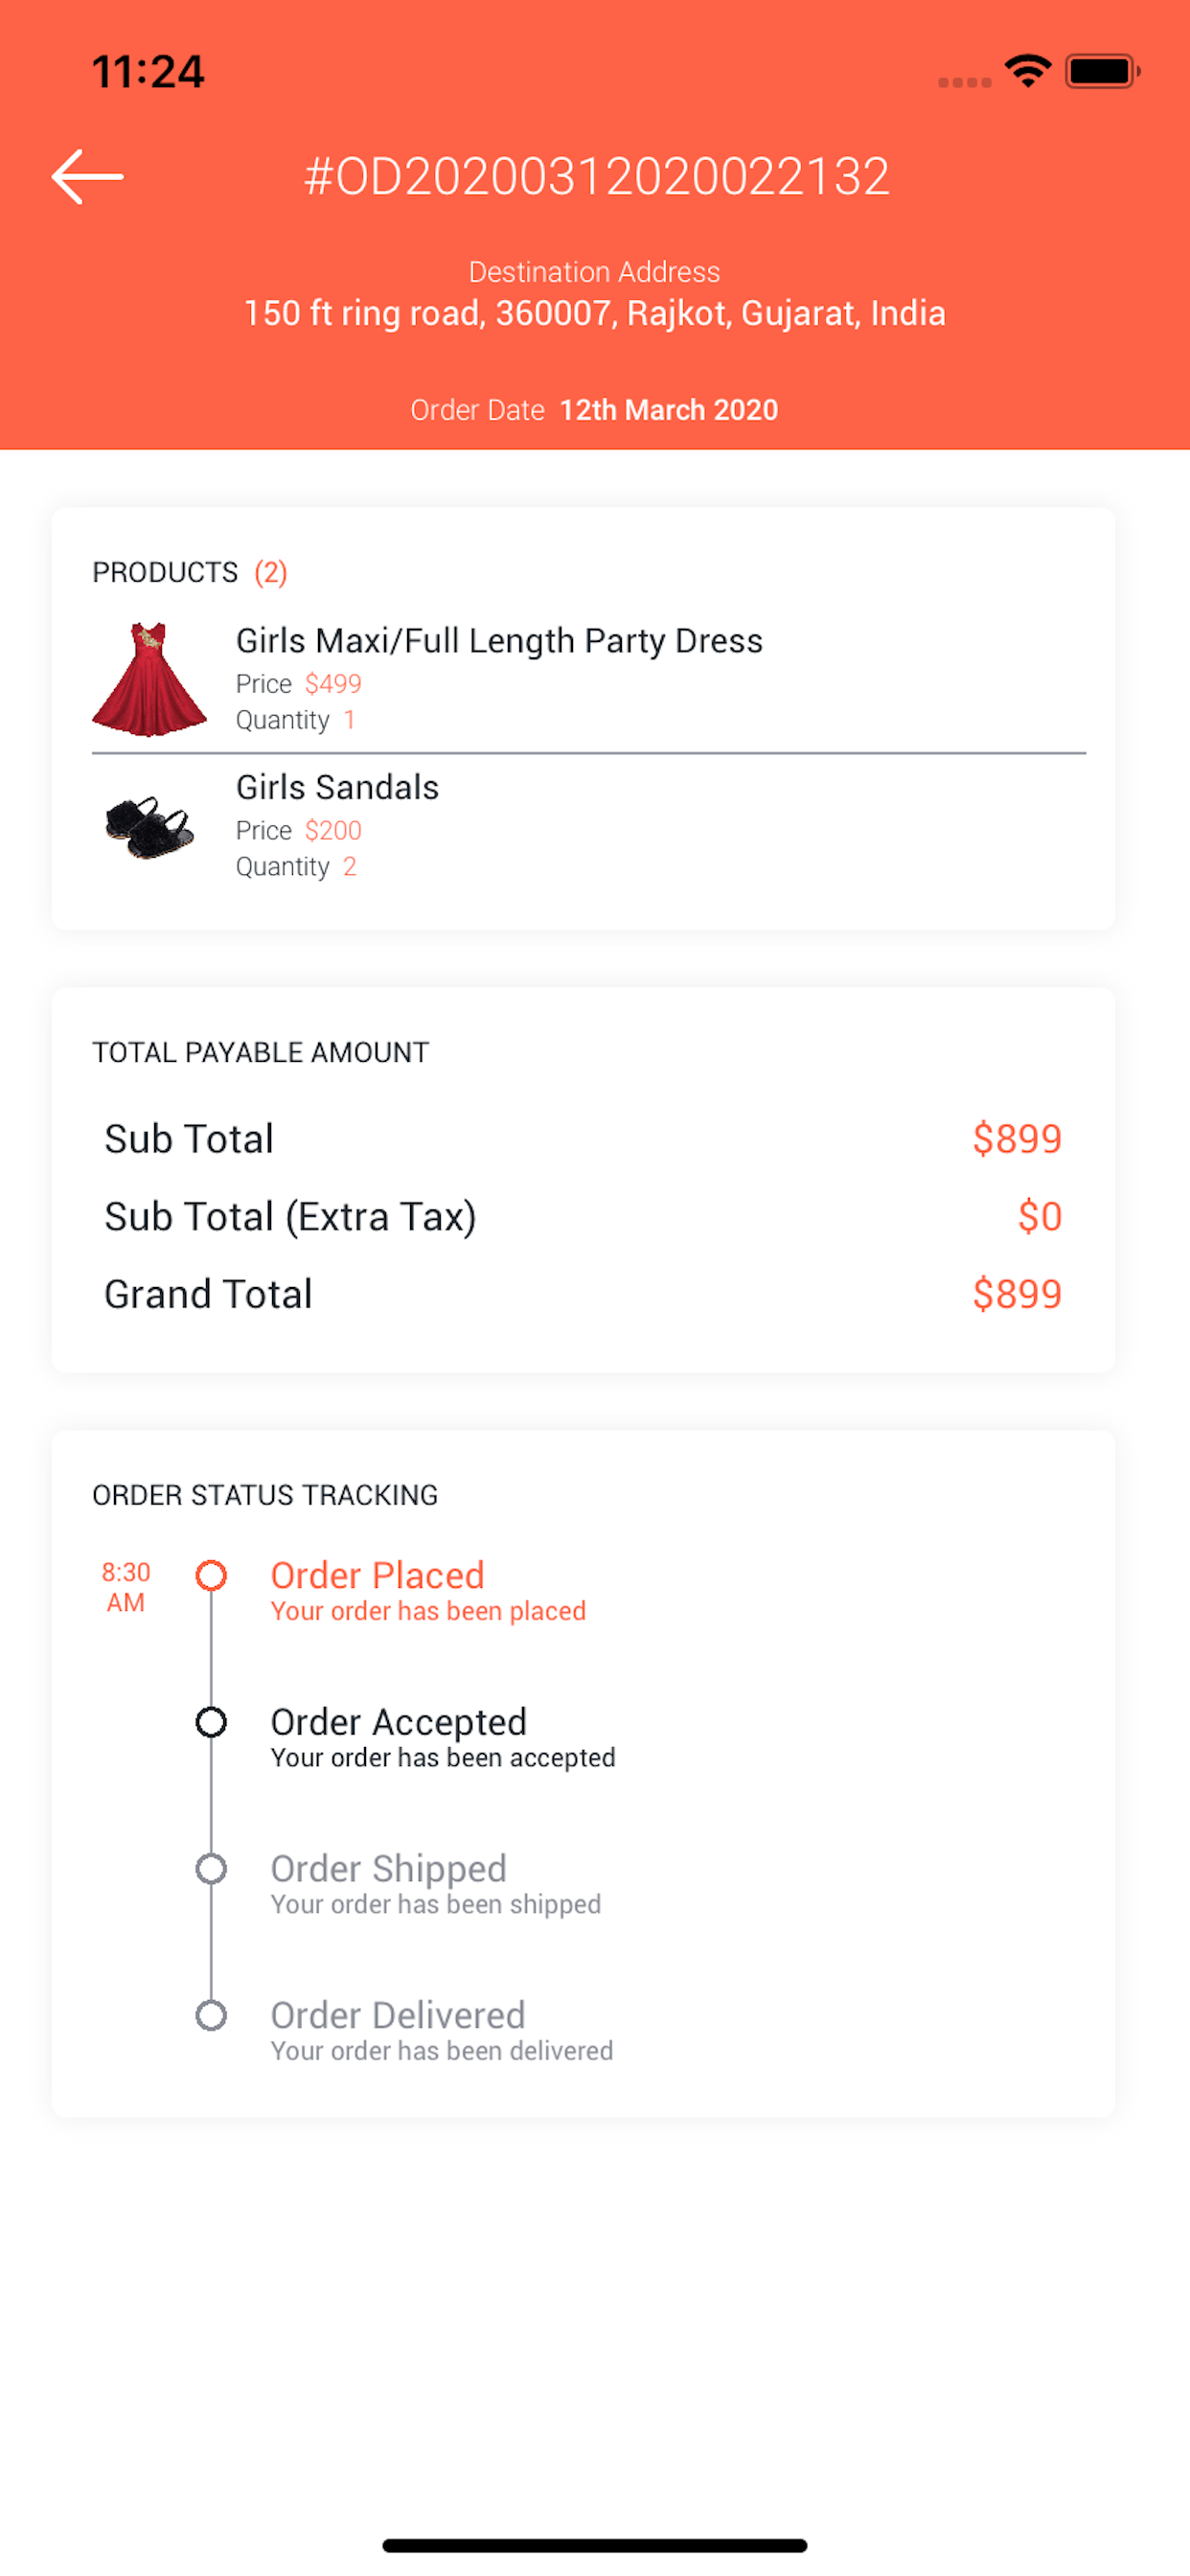
Task: Tap the Sub Total (Extra Tax) row
Action: [583, 1217]
